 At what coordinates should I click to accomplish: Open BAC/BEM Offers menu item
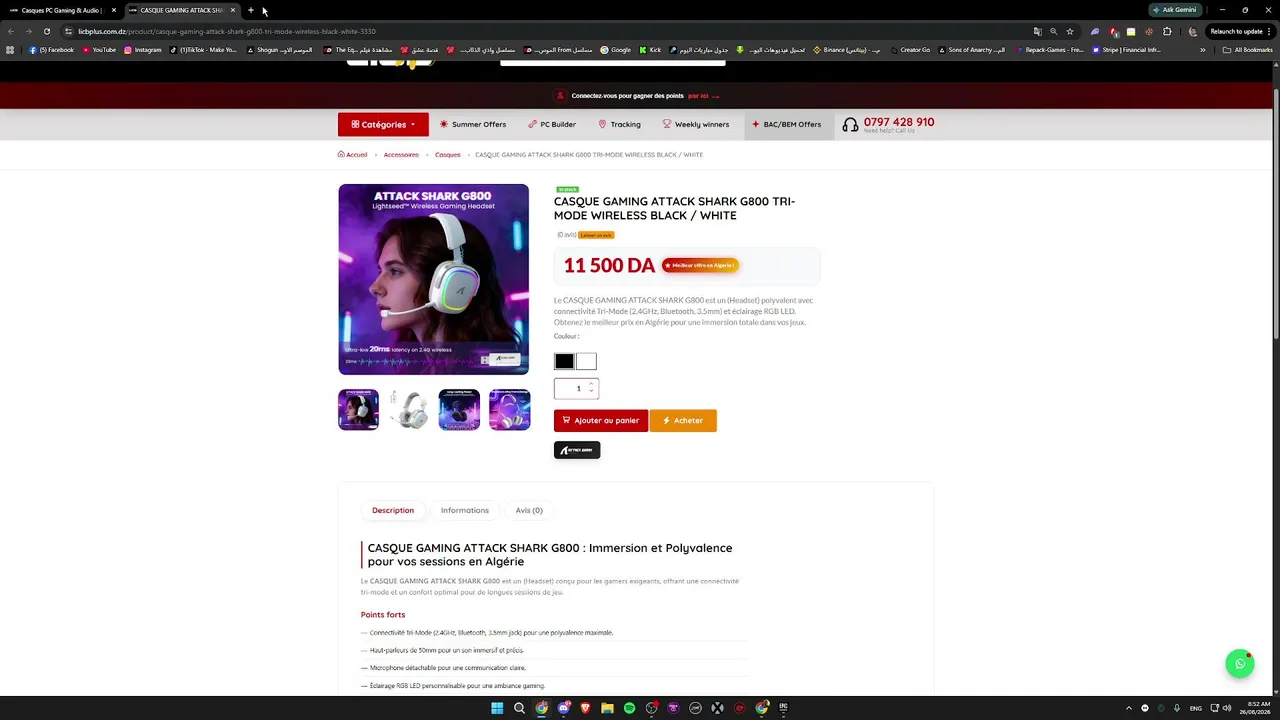(x=787, y=124)
